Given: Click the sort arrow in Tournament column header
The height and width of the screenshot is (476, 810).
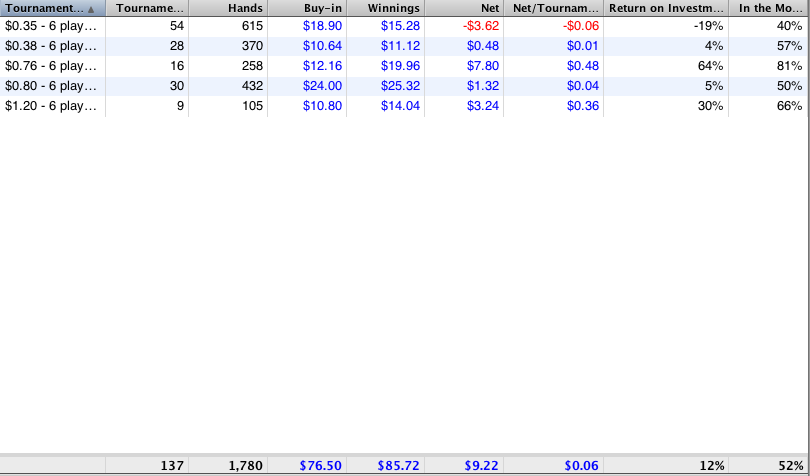Looking at the screenshot, I should pos(91,8).
